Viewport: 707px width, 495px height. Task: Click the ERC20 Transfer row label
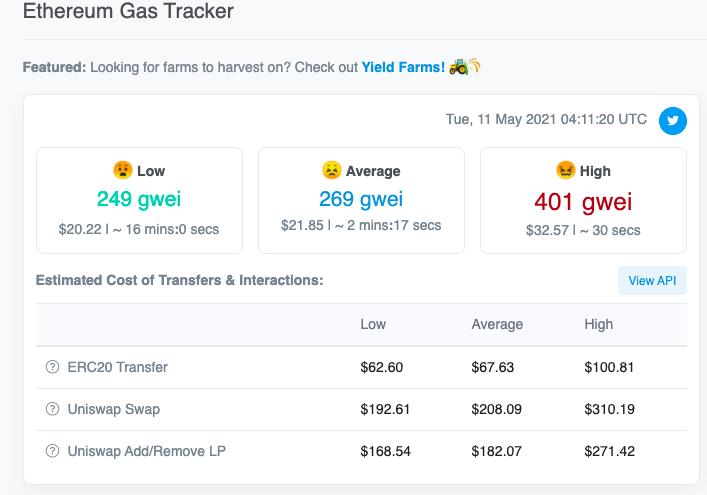pyautogui.click(x=117, y=367)
